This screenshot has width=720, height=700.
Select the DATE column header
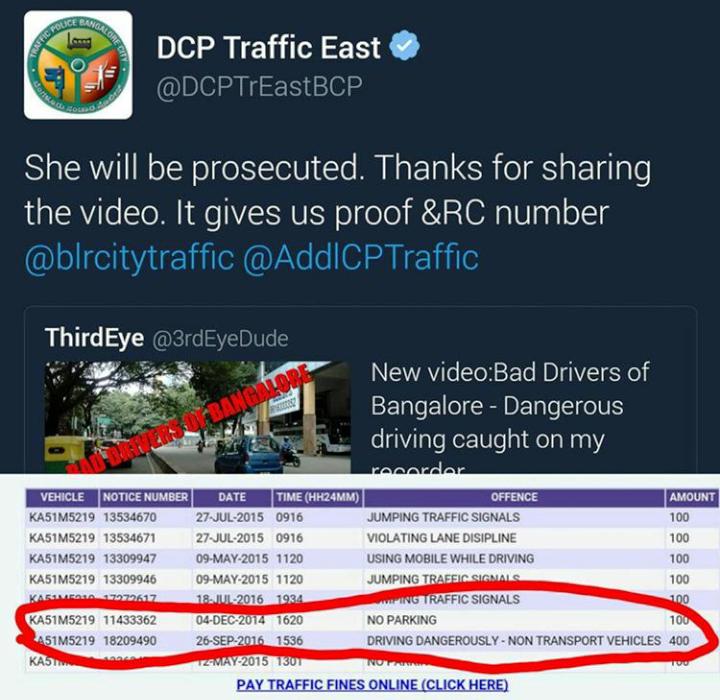click(x=232, y=497)
